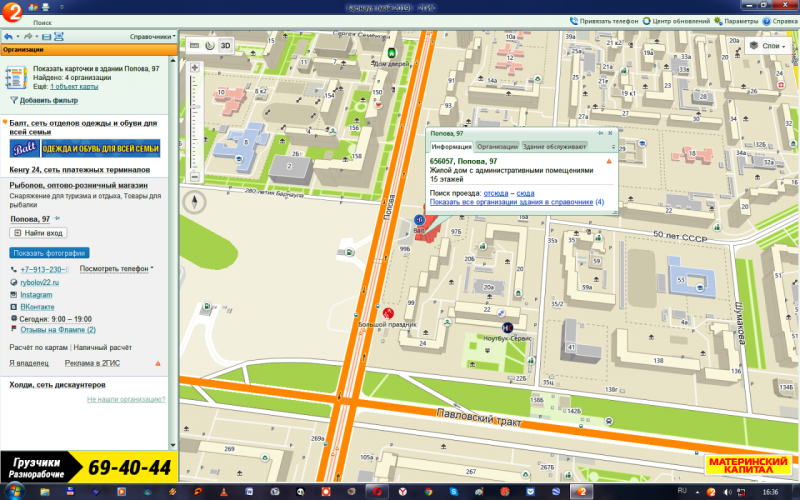Viewport: 800px width, 500px height.
Task: Click the map zoom-out minus button
Action: (194, 167)
